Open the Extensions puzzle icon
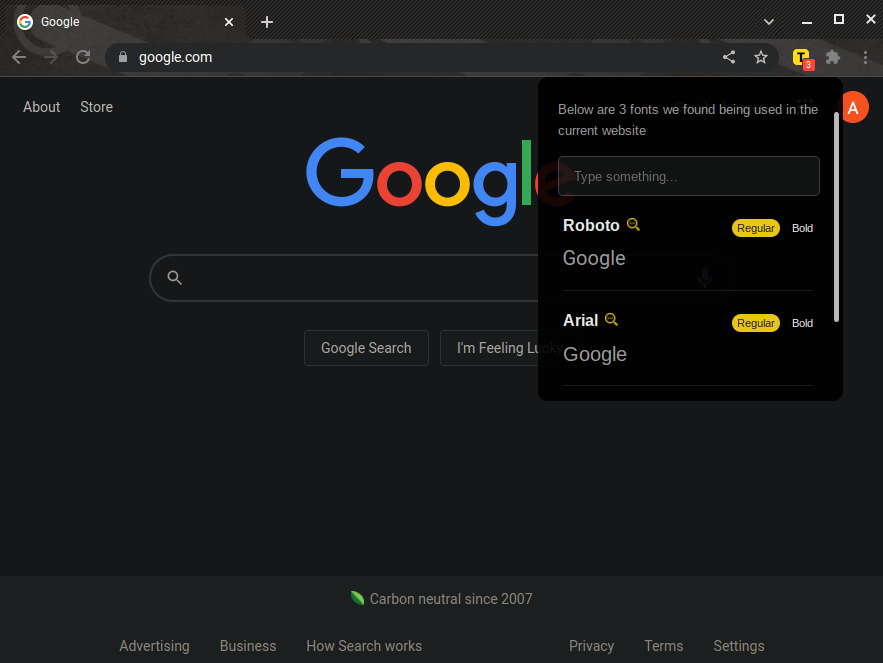The height and width of the screenshot is (663, 883). pyautogui.click(x=833, y=57)
